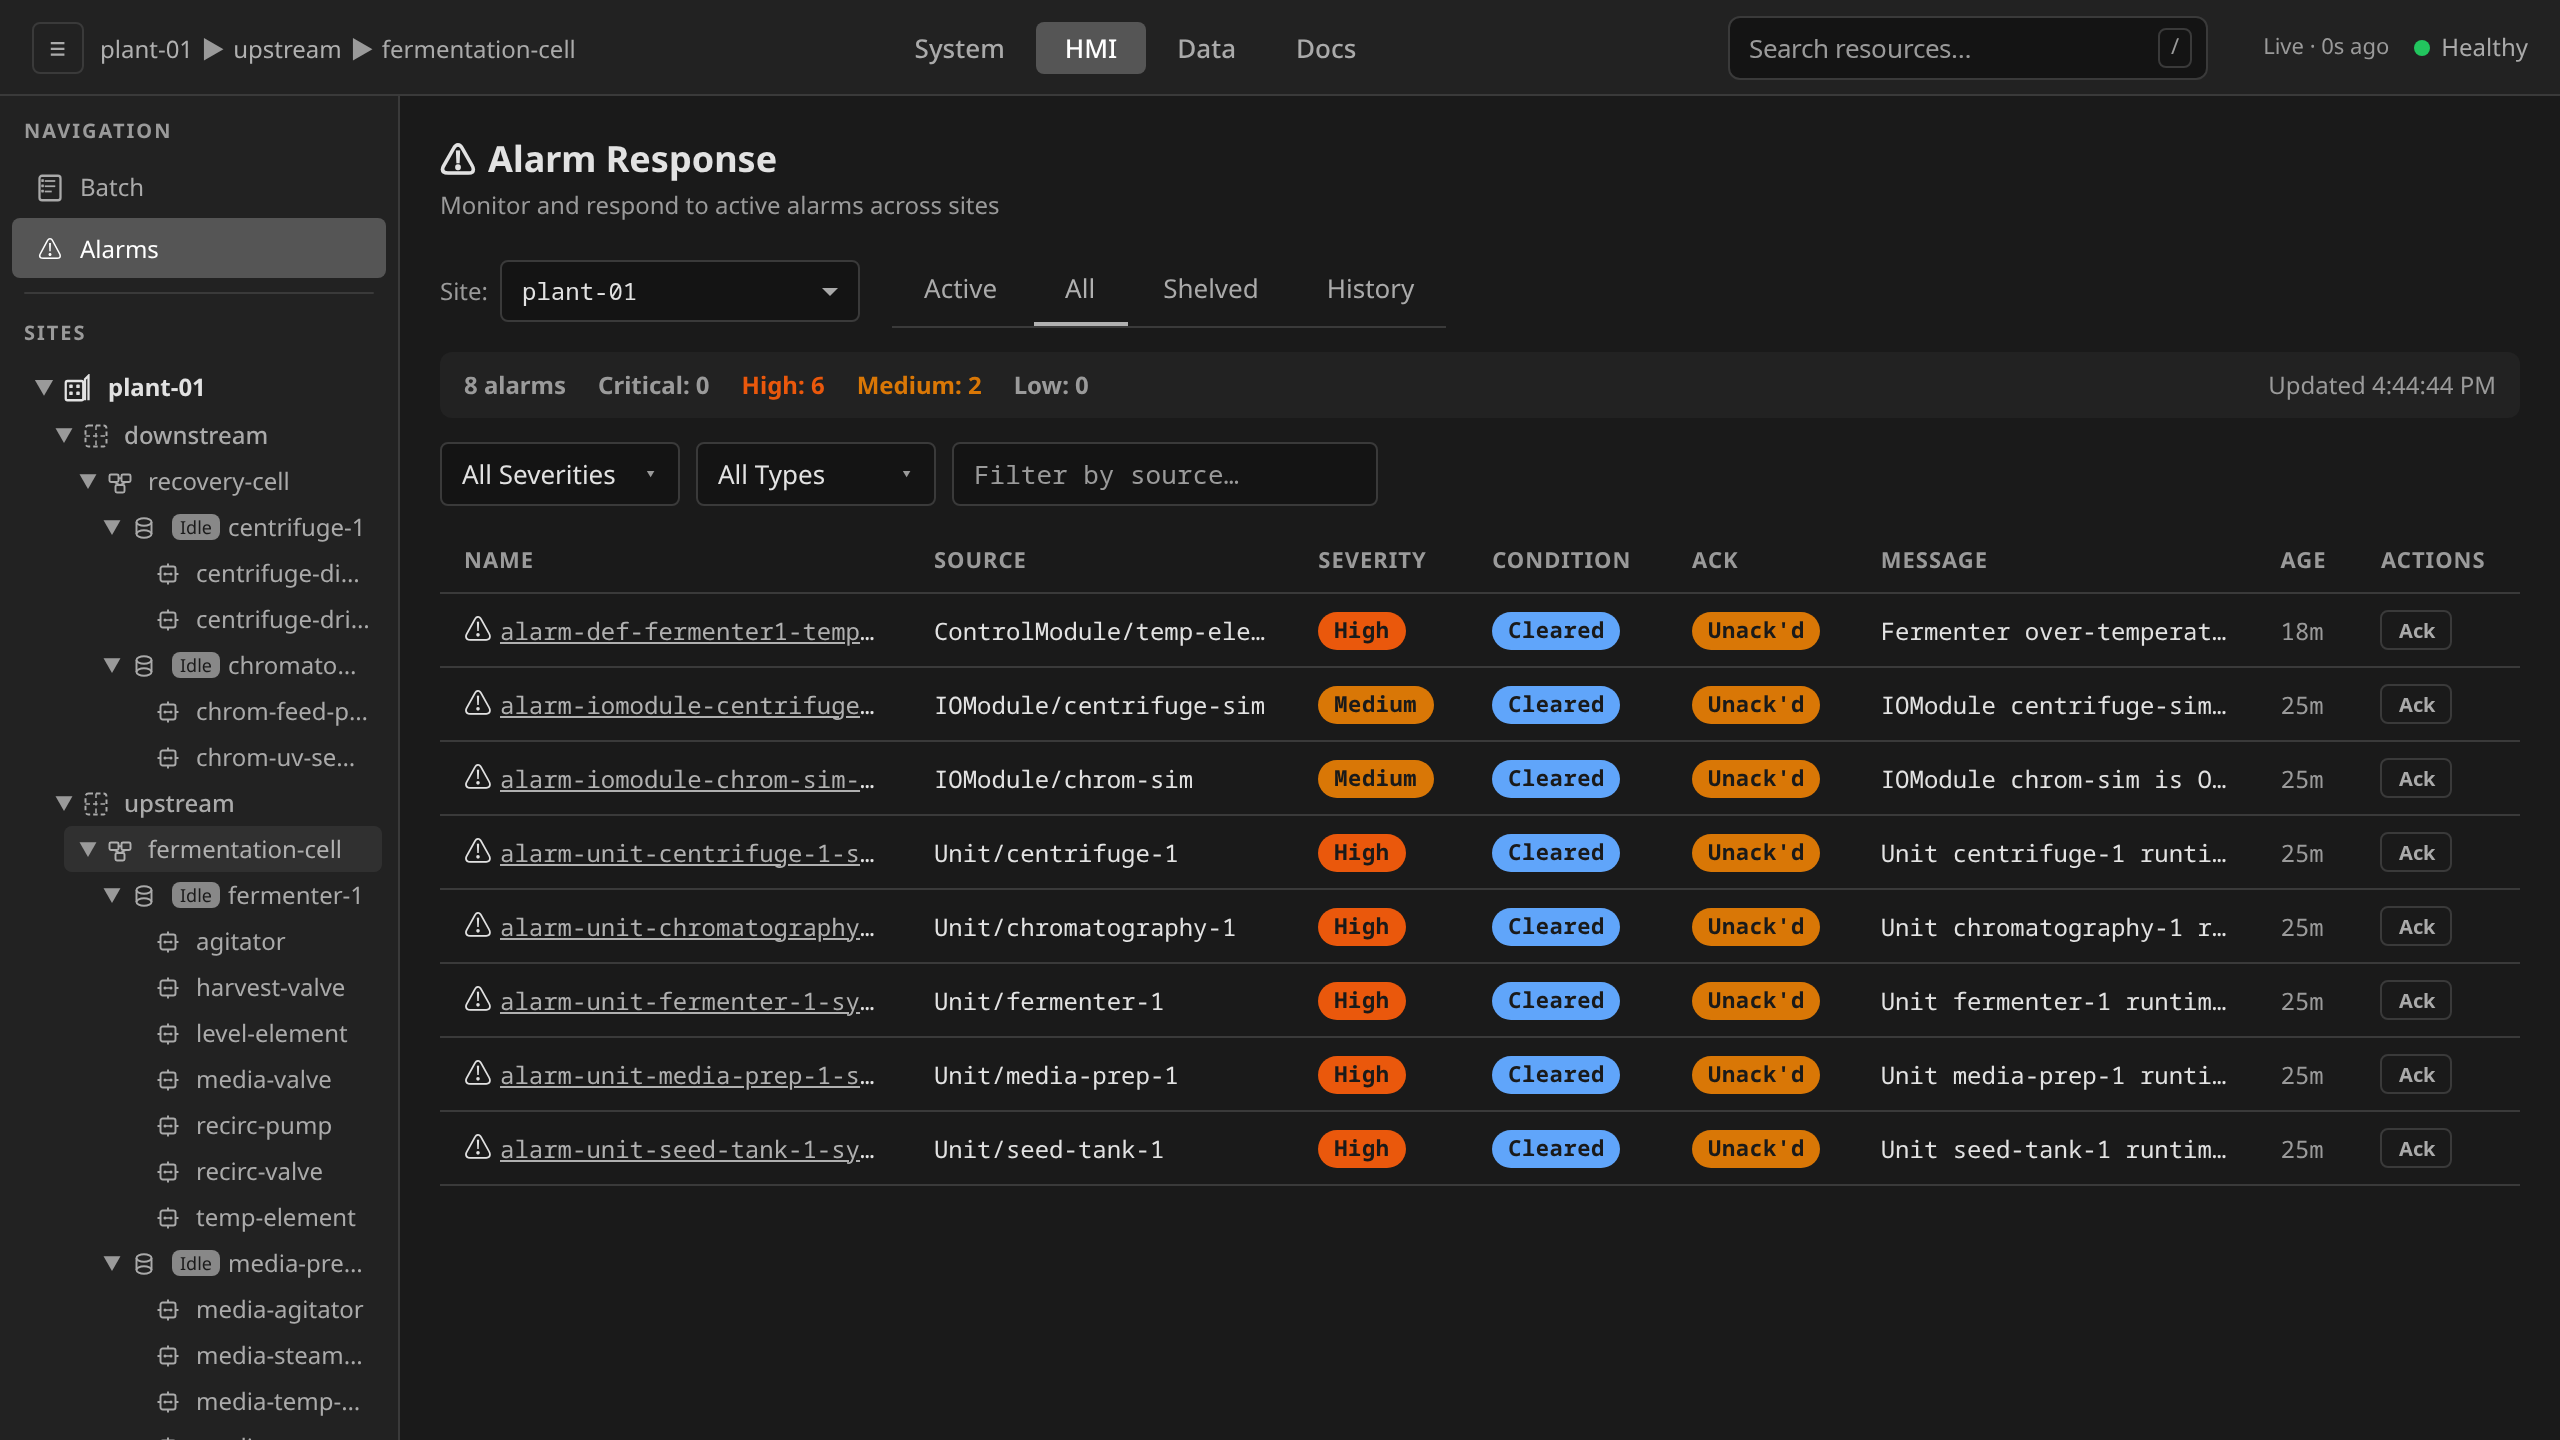Screen dimensions: 2560x1440
Task: Click Ack for IOModule/chrom-sim alarm
Action: click(2415, 779)
